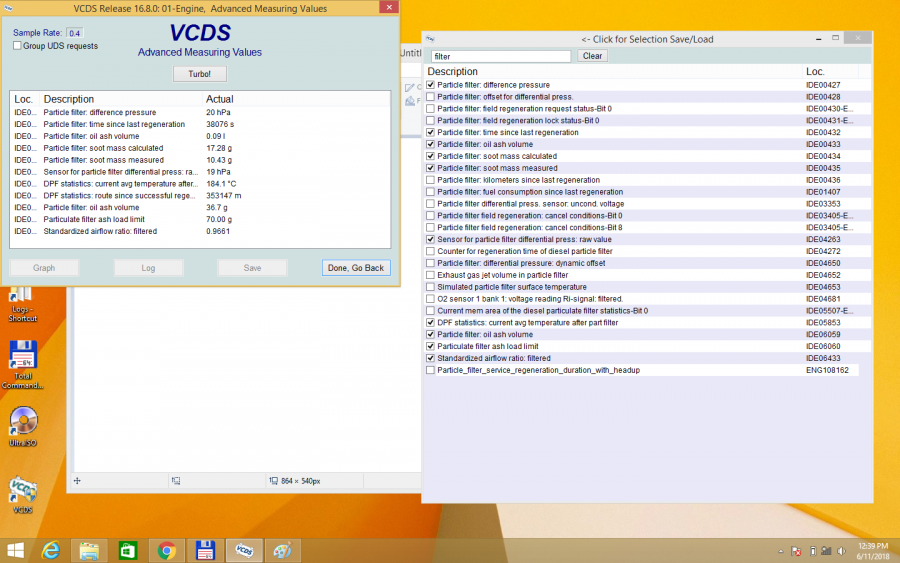900x563 pixels.
Task: Open Windows Store taskbar icon
Action: pyautogui.click(x=127, y=551)
